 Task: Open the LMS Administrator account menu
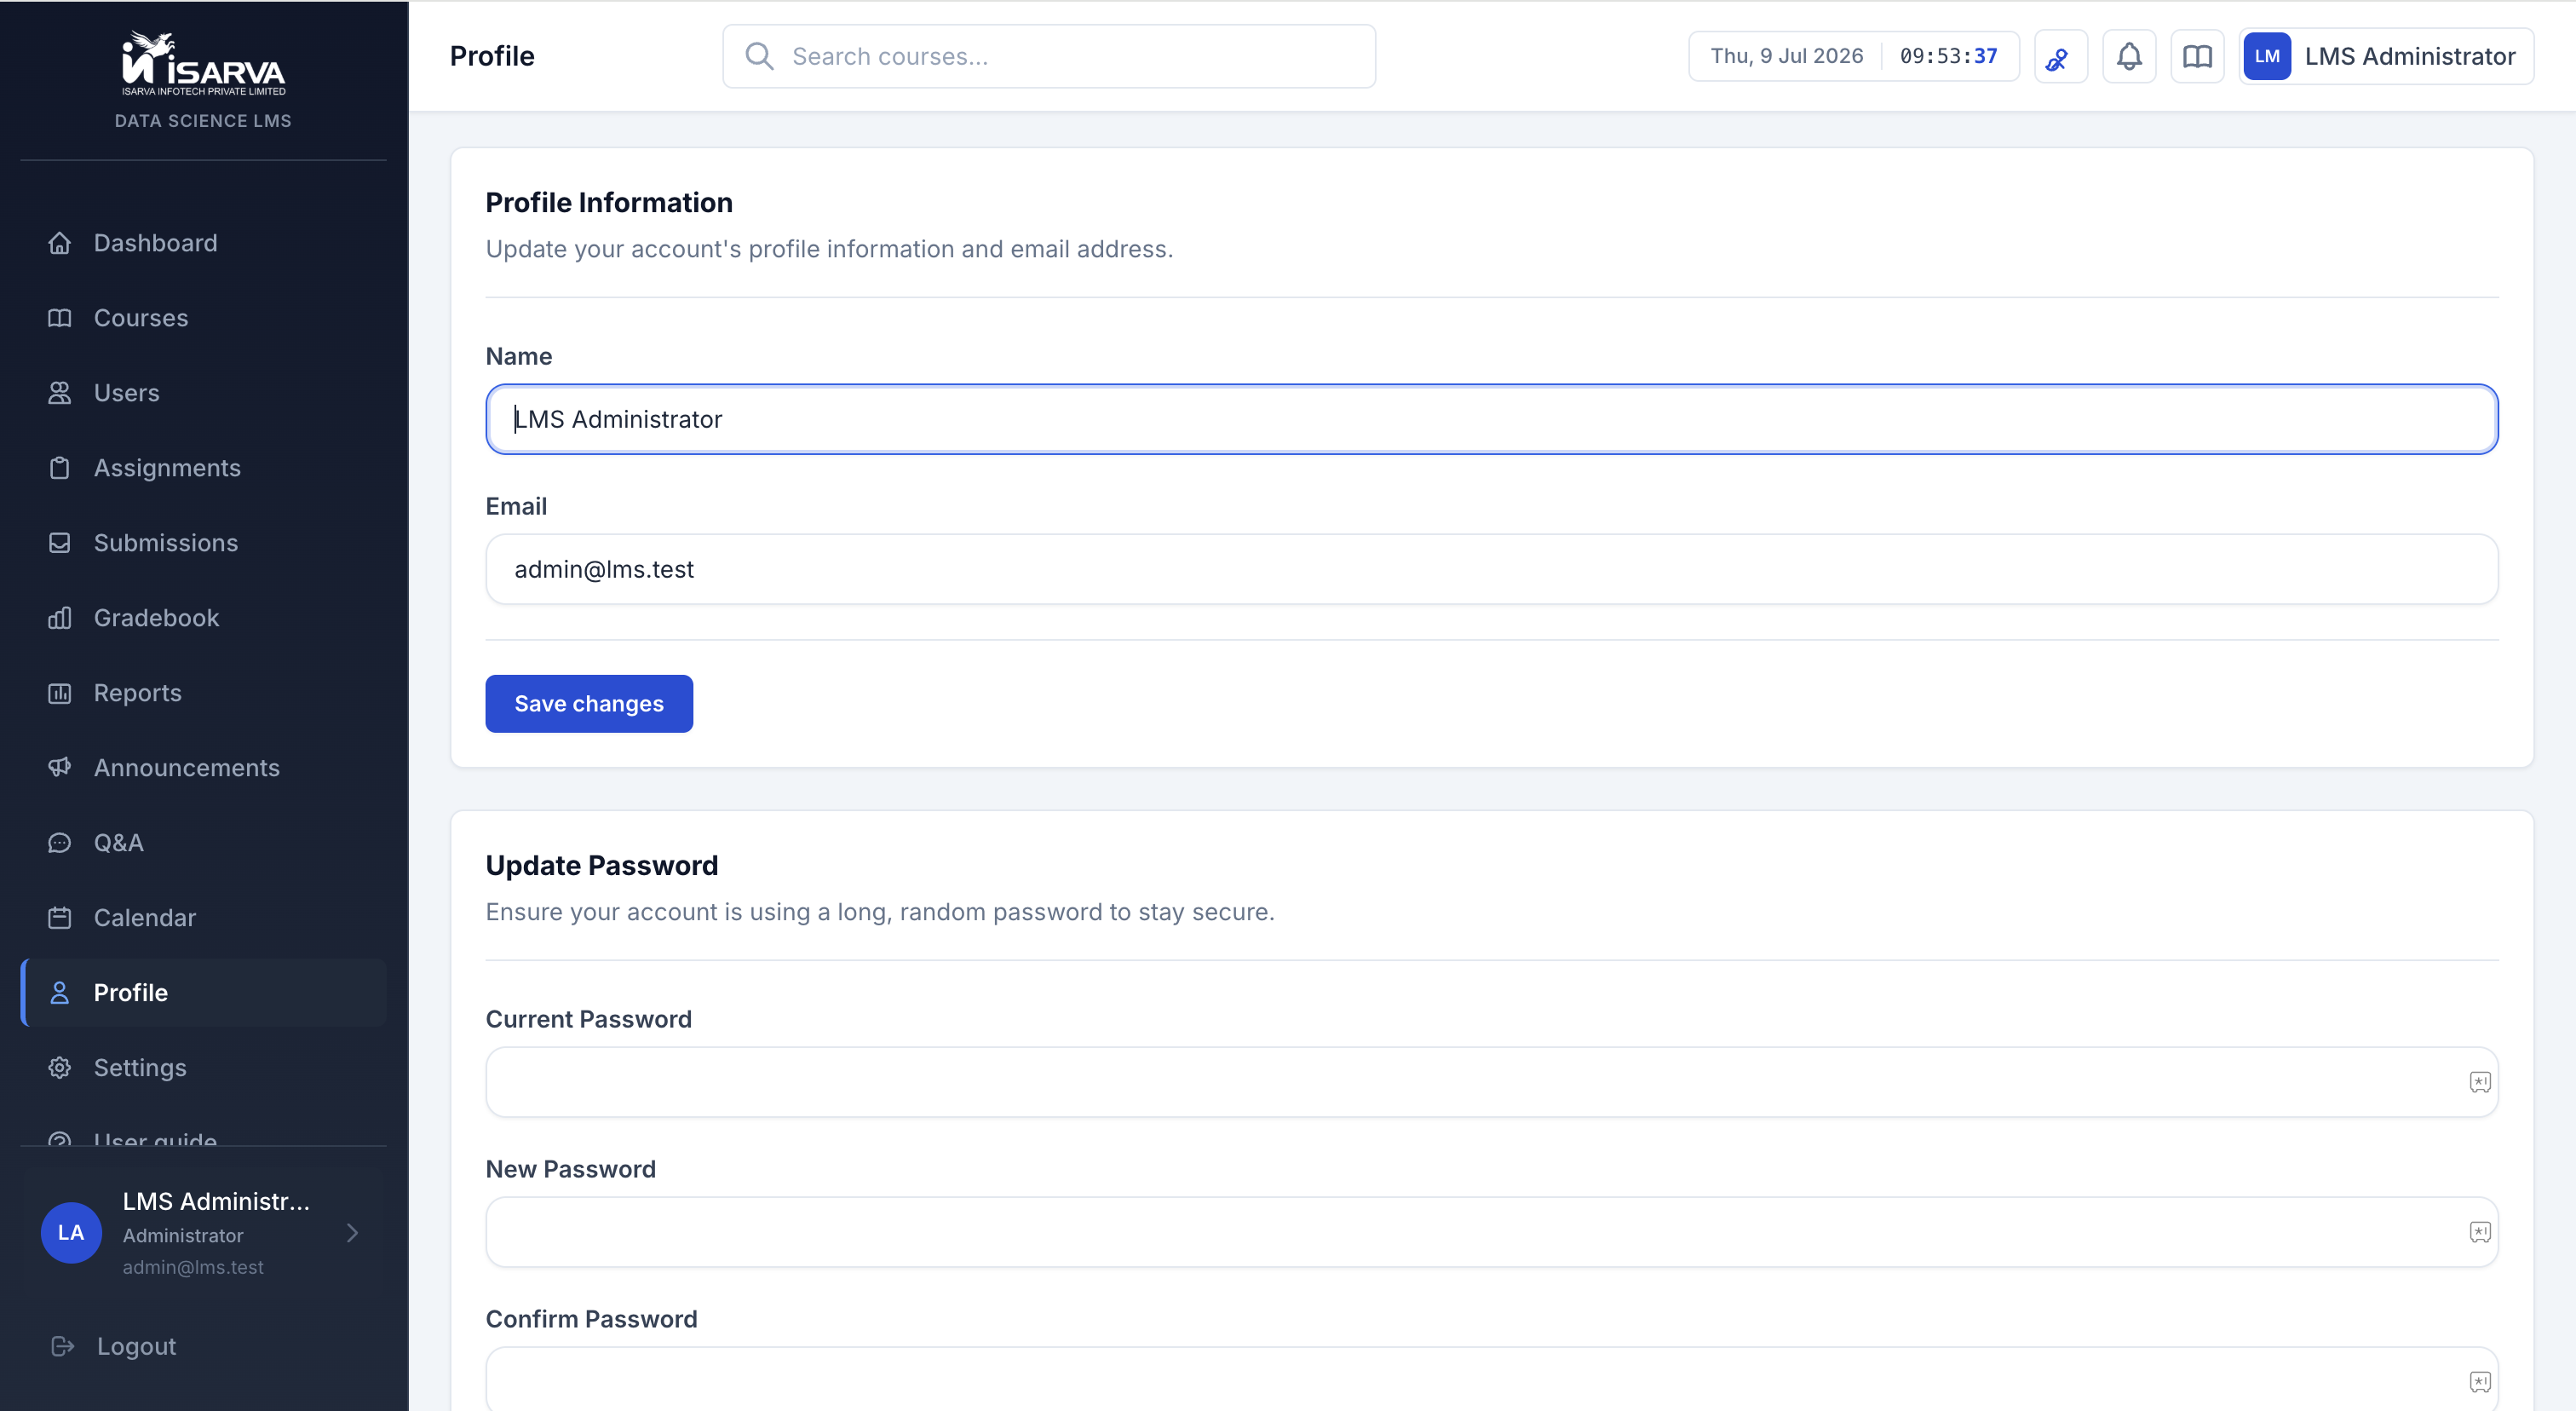[x=2386, y=56]
